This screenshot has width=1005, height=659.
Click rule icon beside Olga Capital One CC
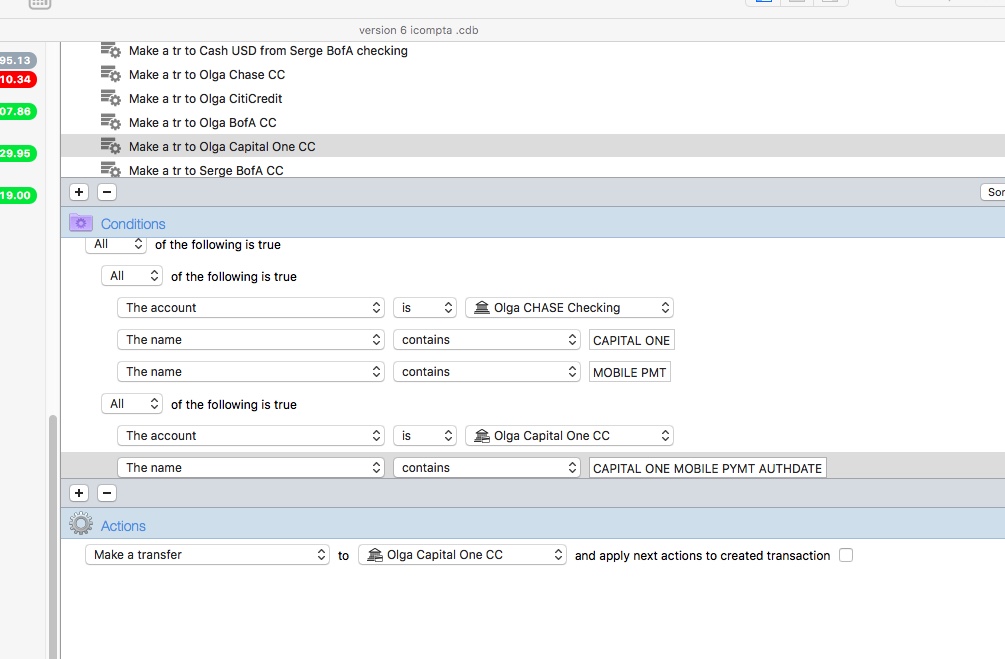tap(110, 146)
